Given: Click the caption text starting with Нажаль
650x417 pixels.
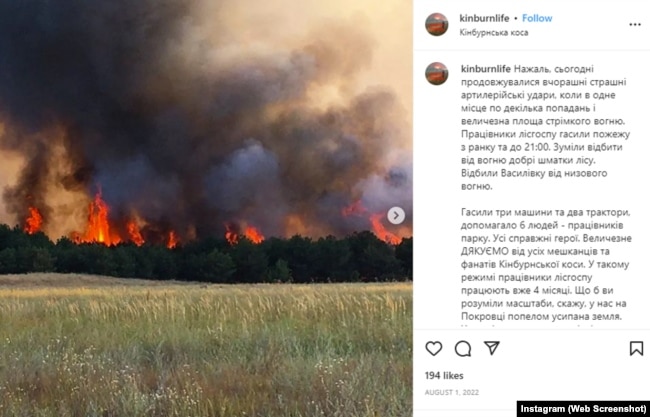Looking at the screenshot, I should [x=545, y=127].
